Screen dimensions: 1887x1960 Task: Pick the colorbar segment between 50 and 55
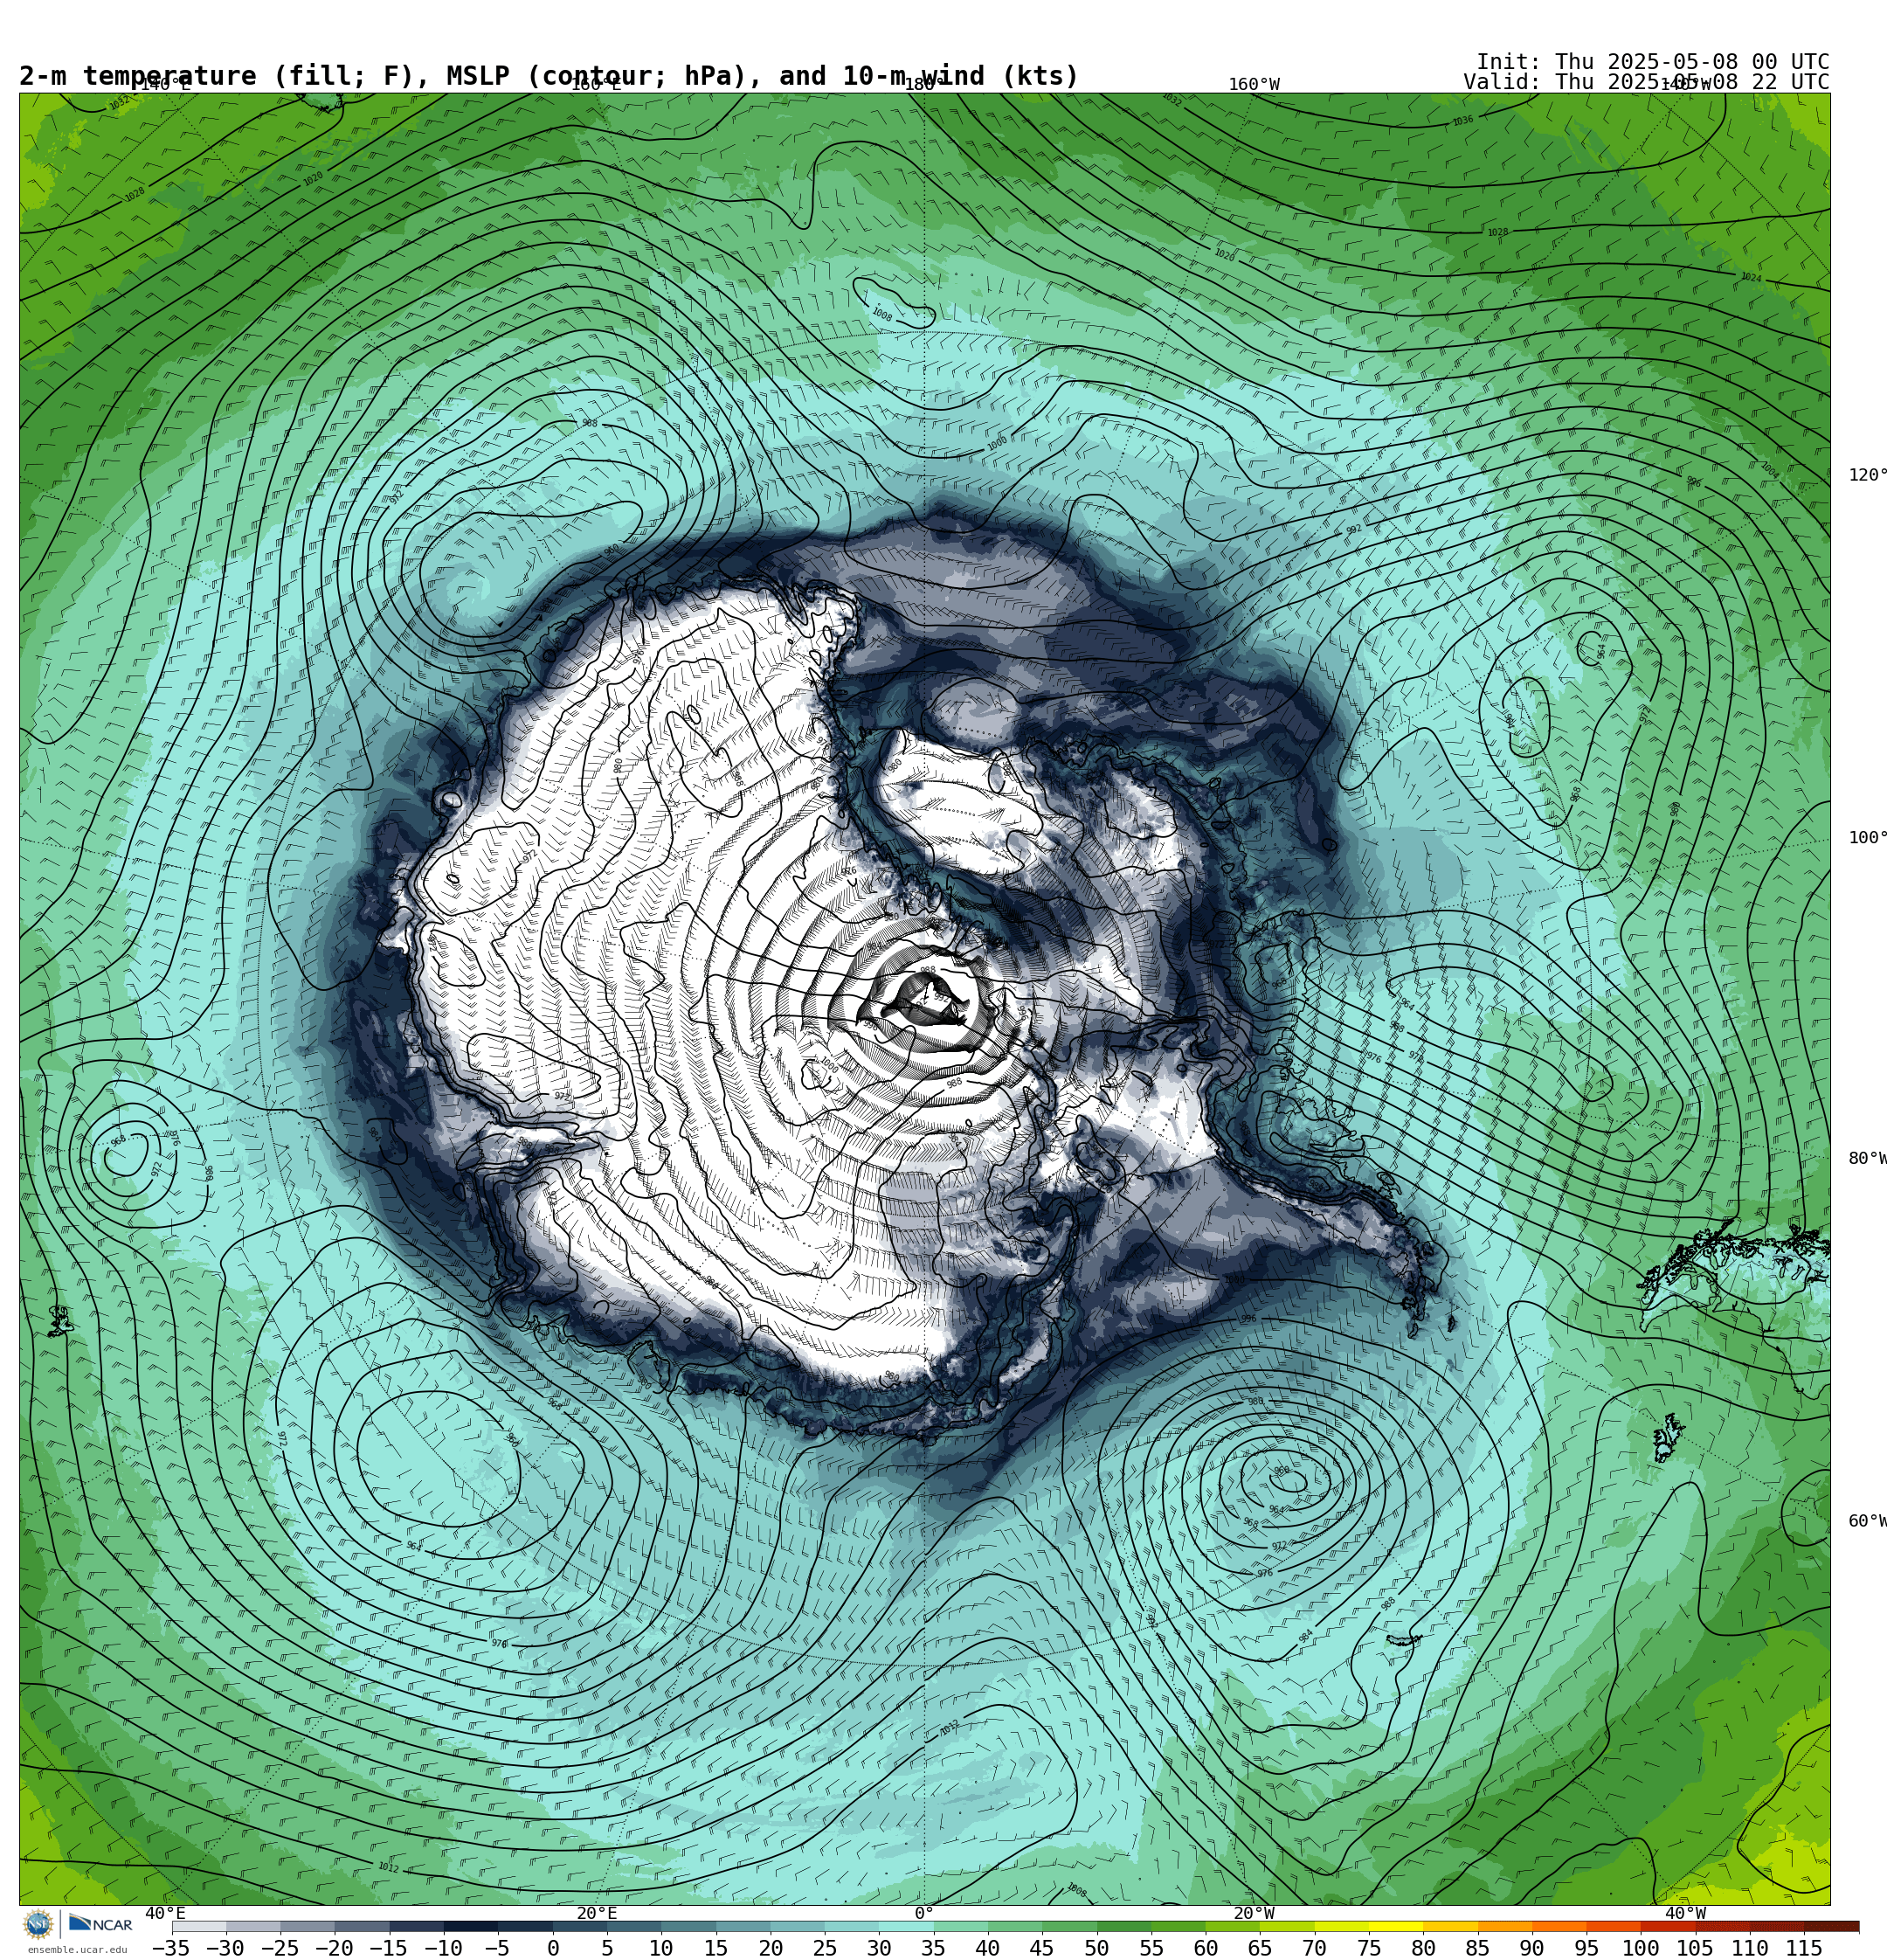1124,1926
